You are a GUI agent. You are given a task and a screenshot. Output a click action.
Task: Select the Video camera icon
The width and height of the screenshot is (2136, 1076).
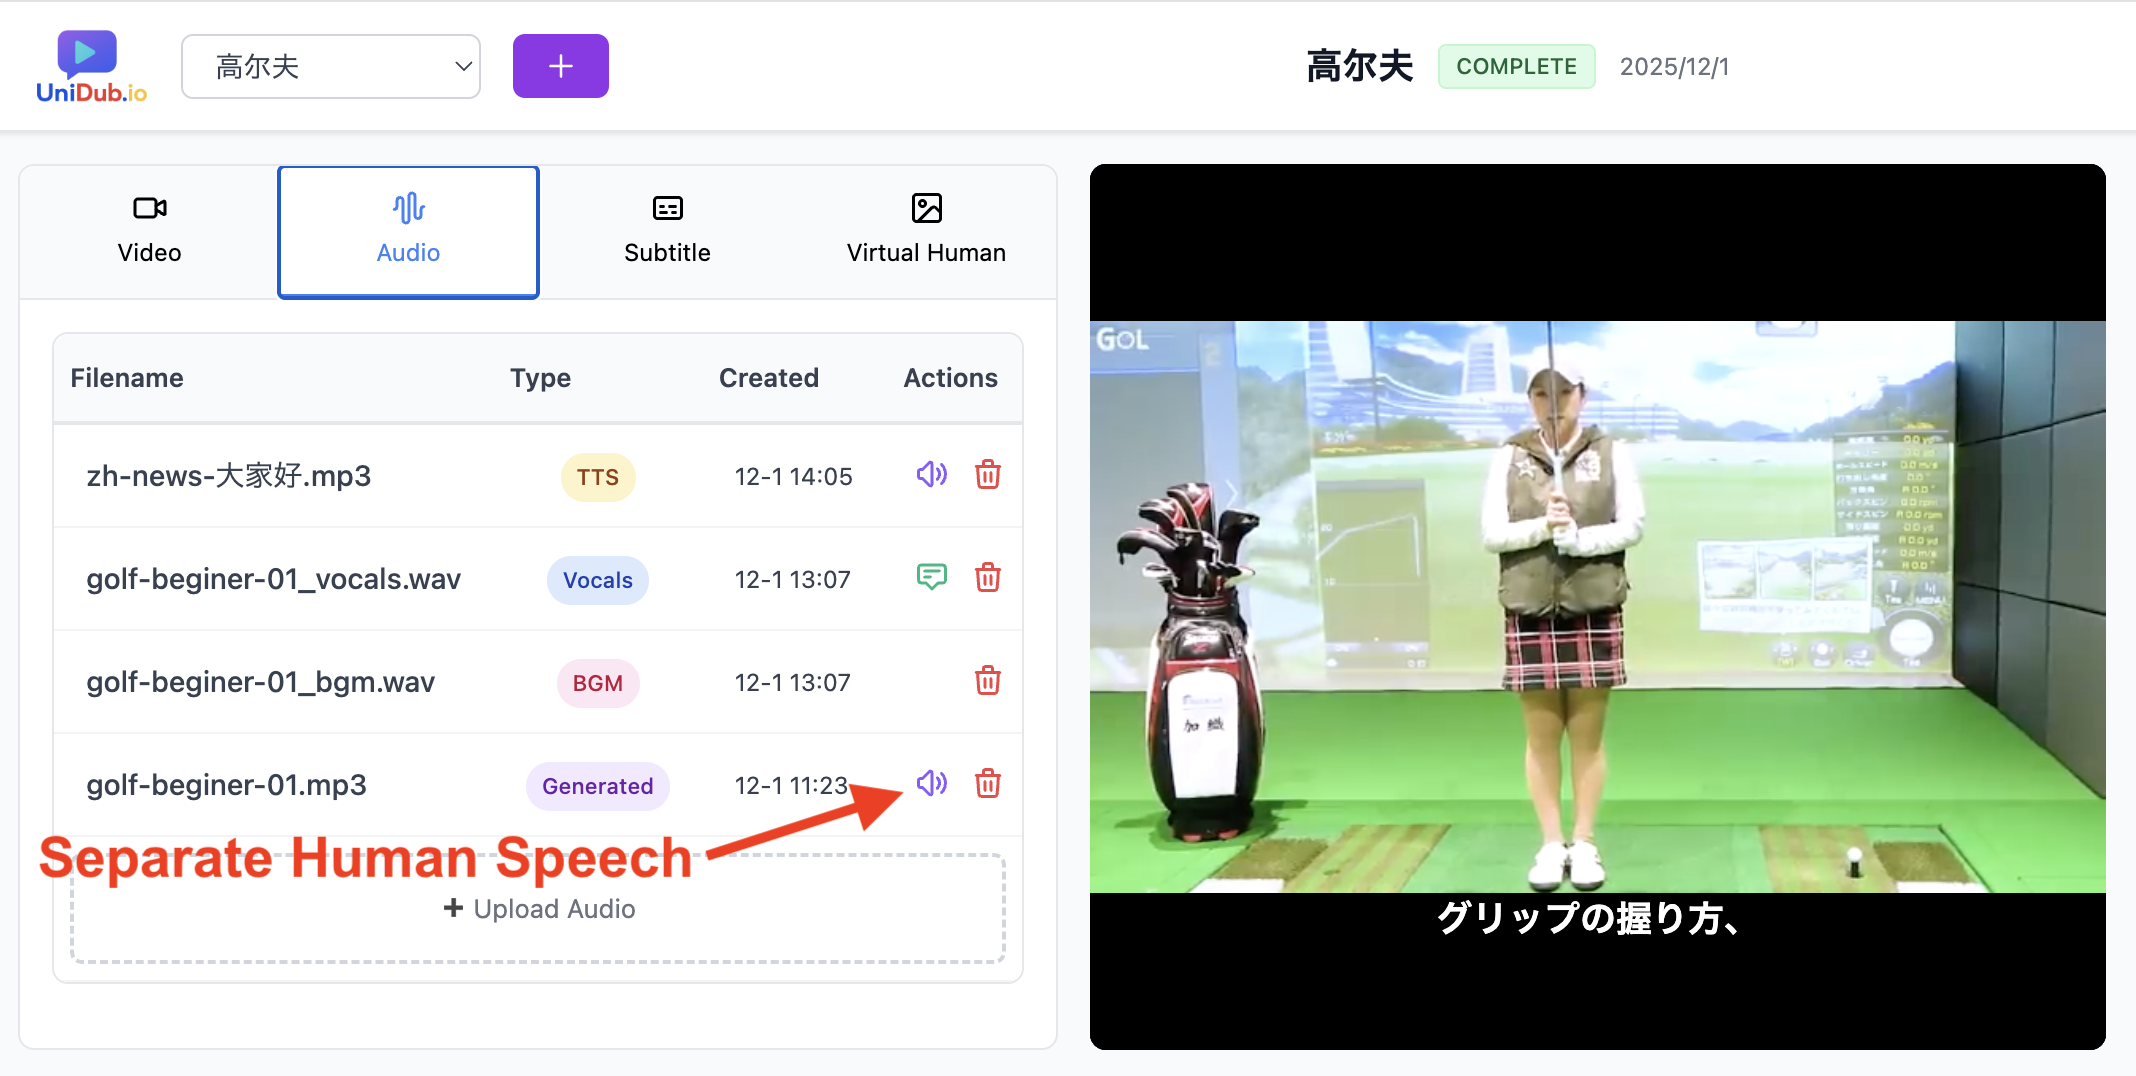coord(149,208)
